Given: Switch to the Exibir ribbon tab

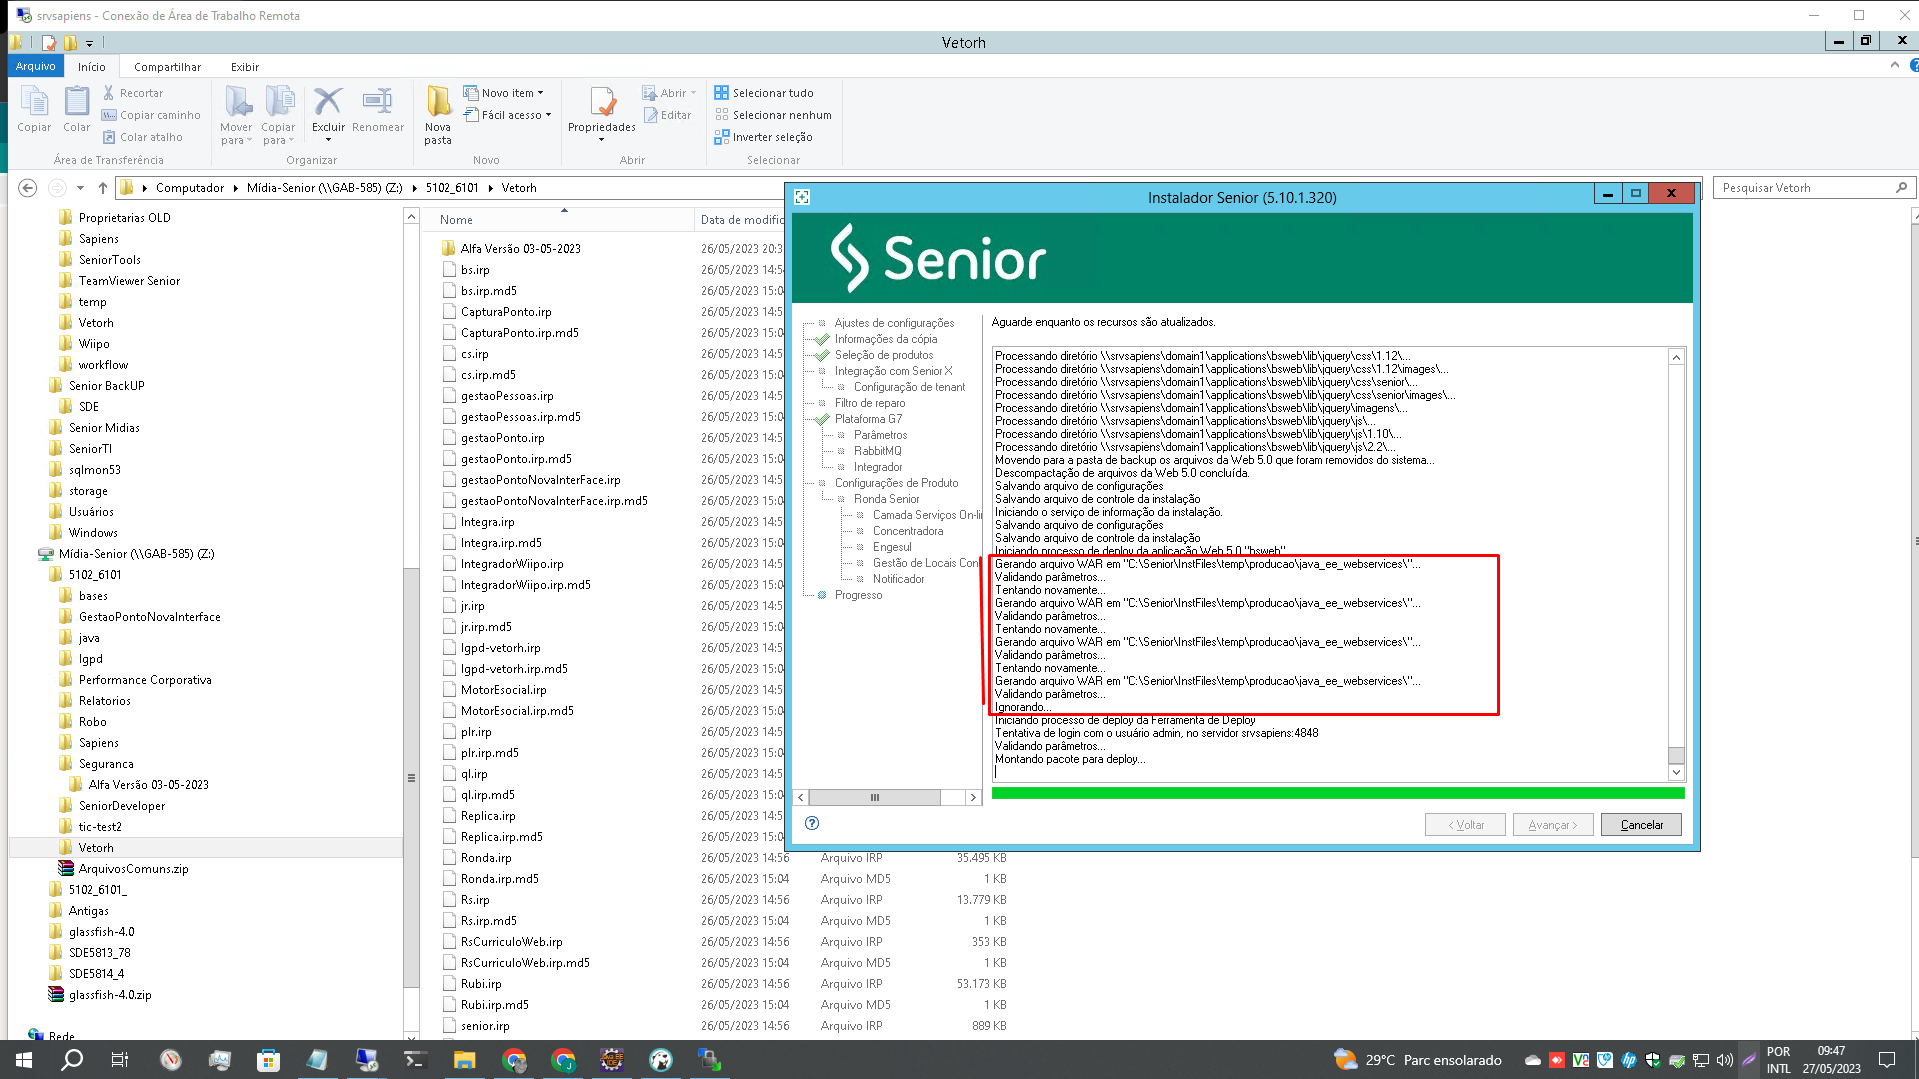Looking at the screenshot, I should tap(245, 67).
